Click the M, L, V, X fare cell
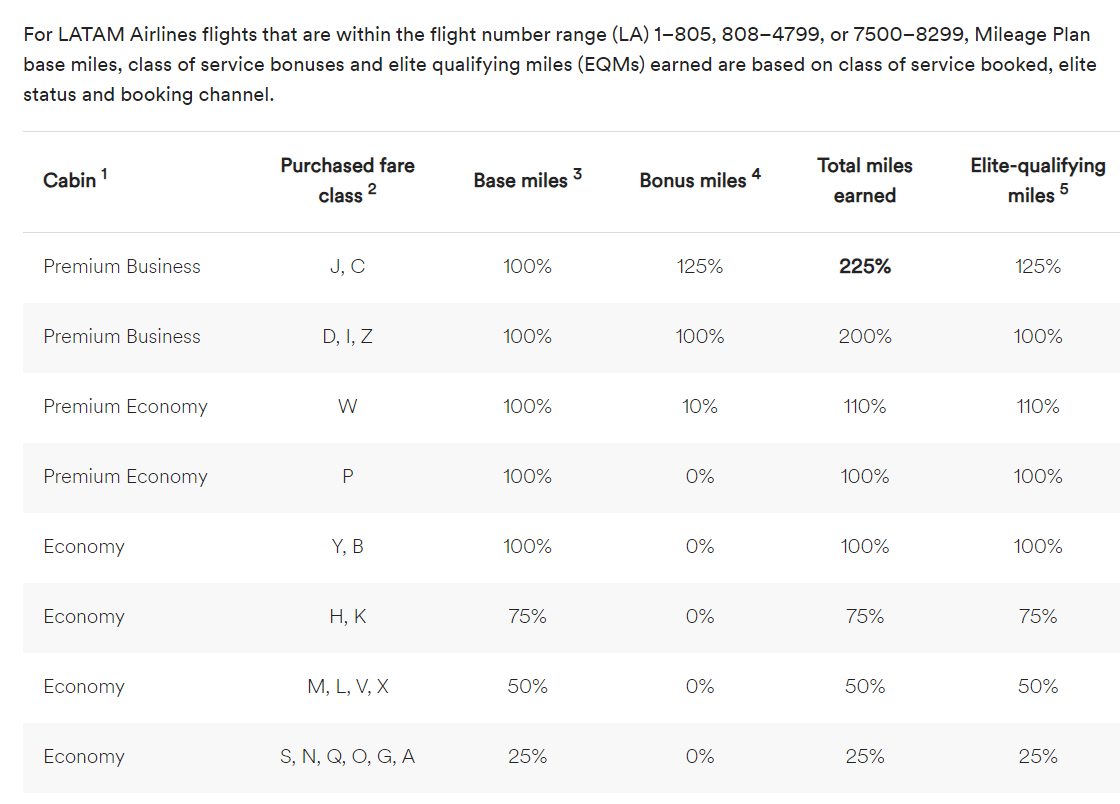Viewport: 1120px width, 804px height. click(347, 687)
